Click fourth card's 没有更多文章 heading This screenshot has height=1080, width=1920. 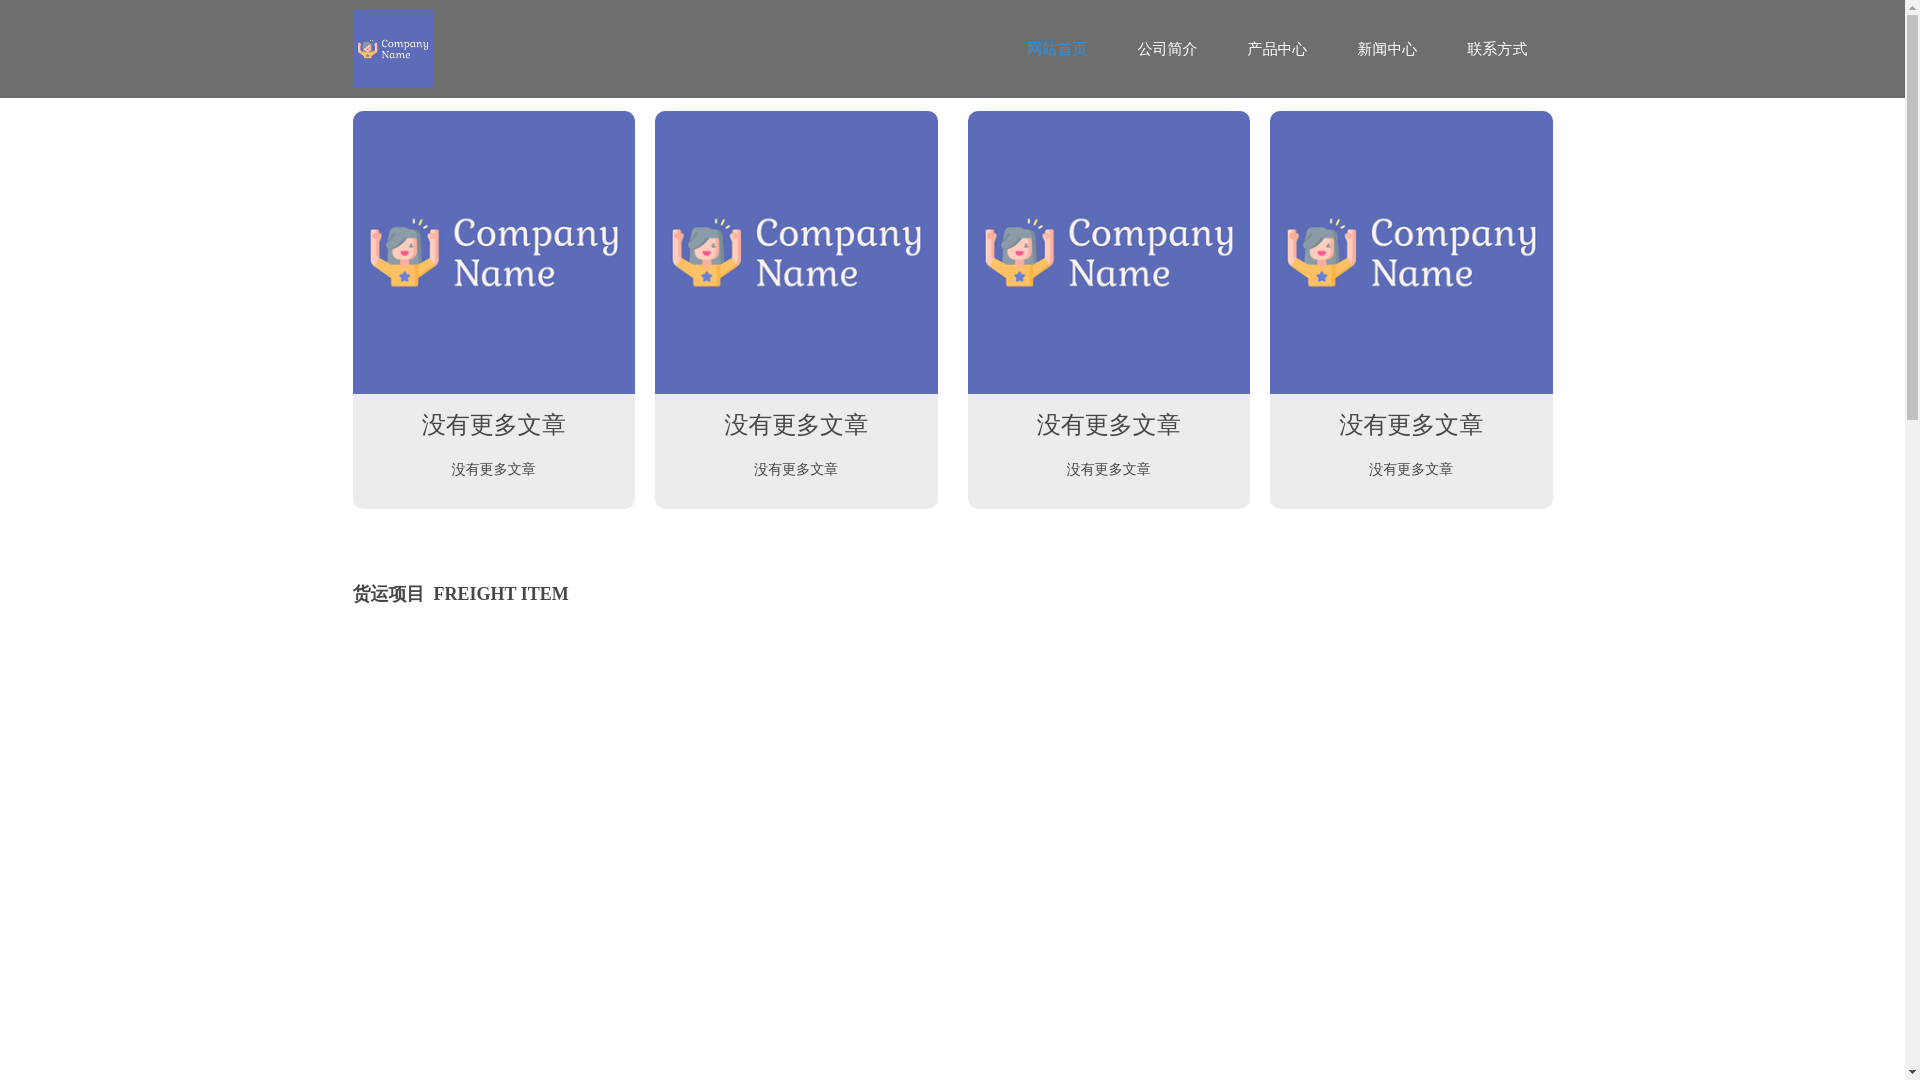(x=1411, y=425)
